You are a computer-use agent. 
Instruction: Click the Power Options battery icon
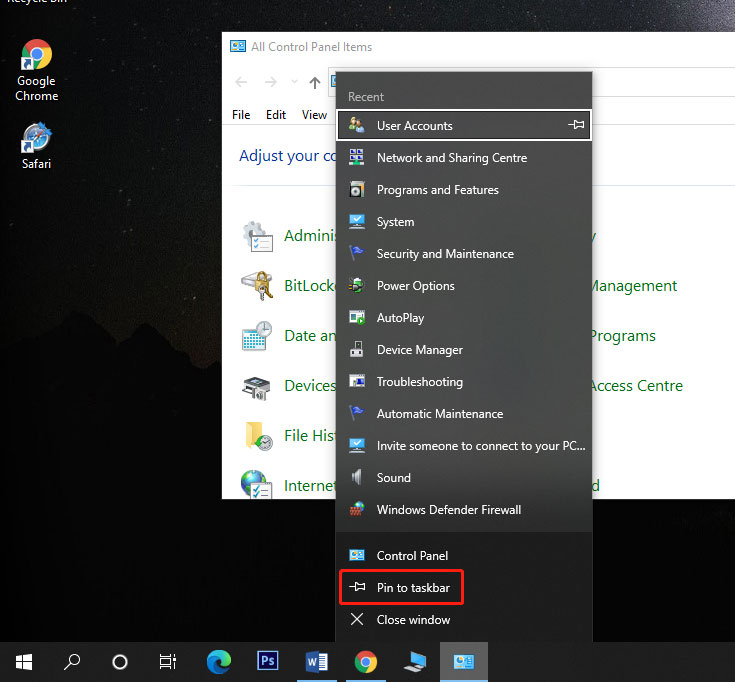357,285
